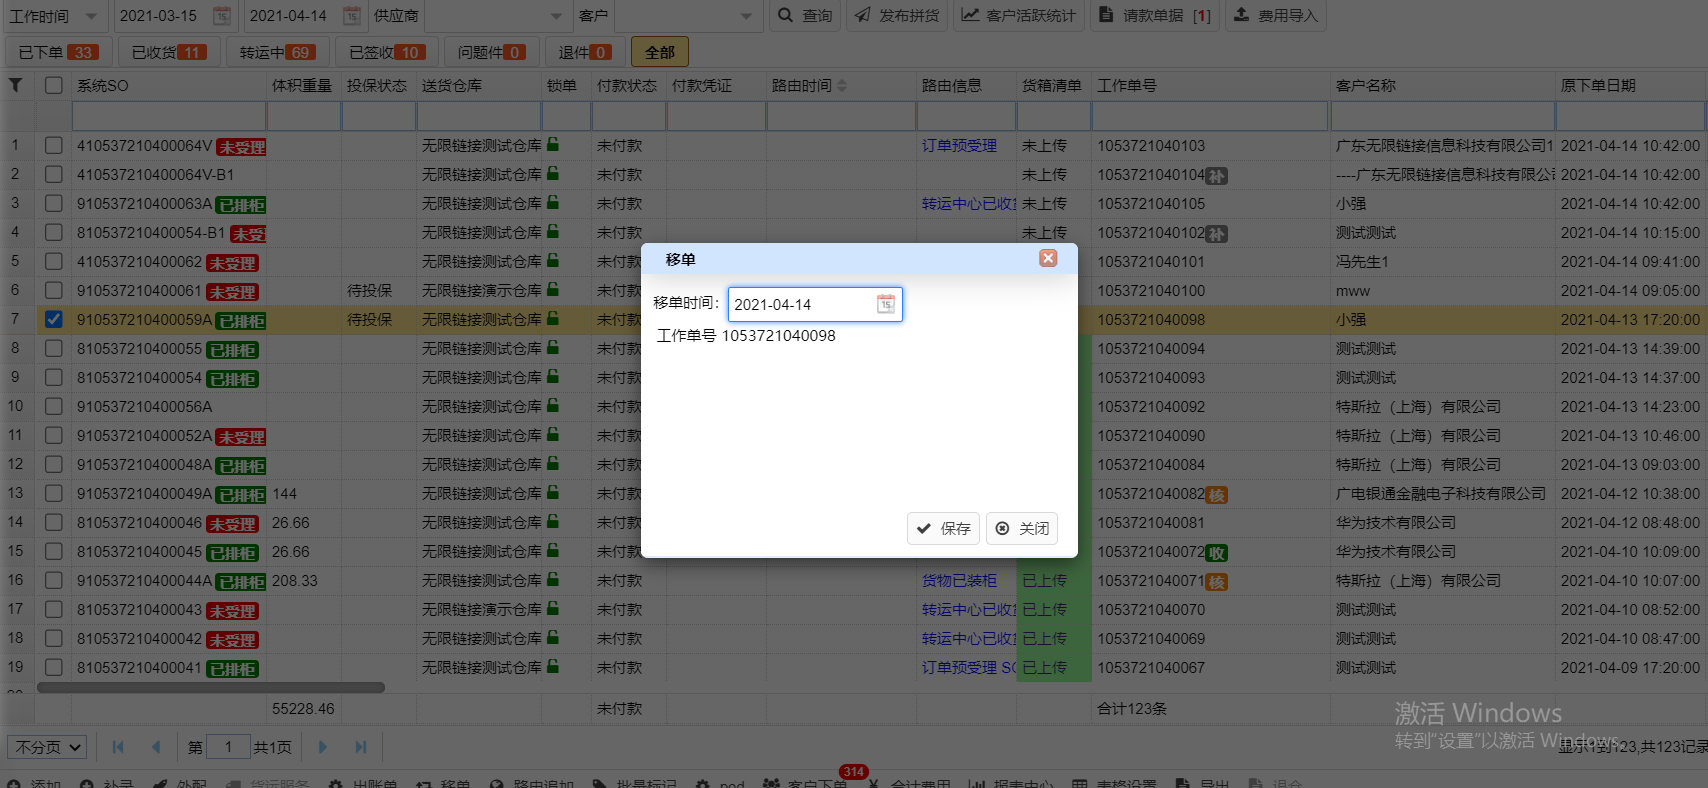The width and height of the screenshot is (1708, 788).
Task: Open the 供应商 combo box dropdown
Action: 556,16
